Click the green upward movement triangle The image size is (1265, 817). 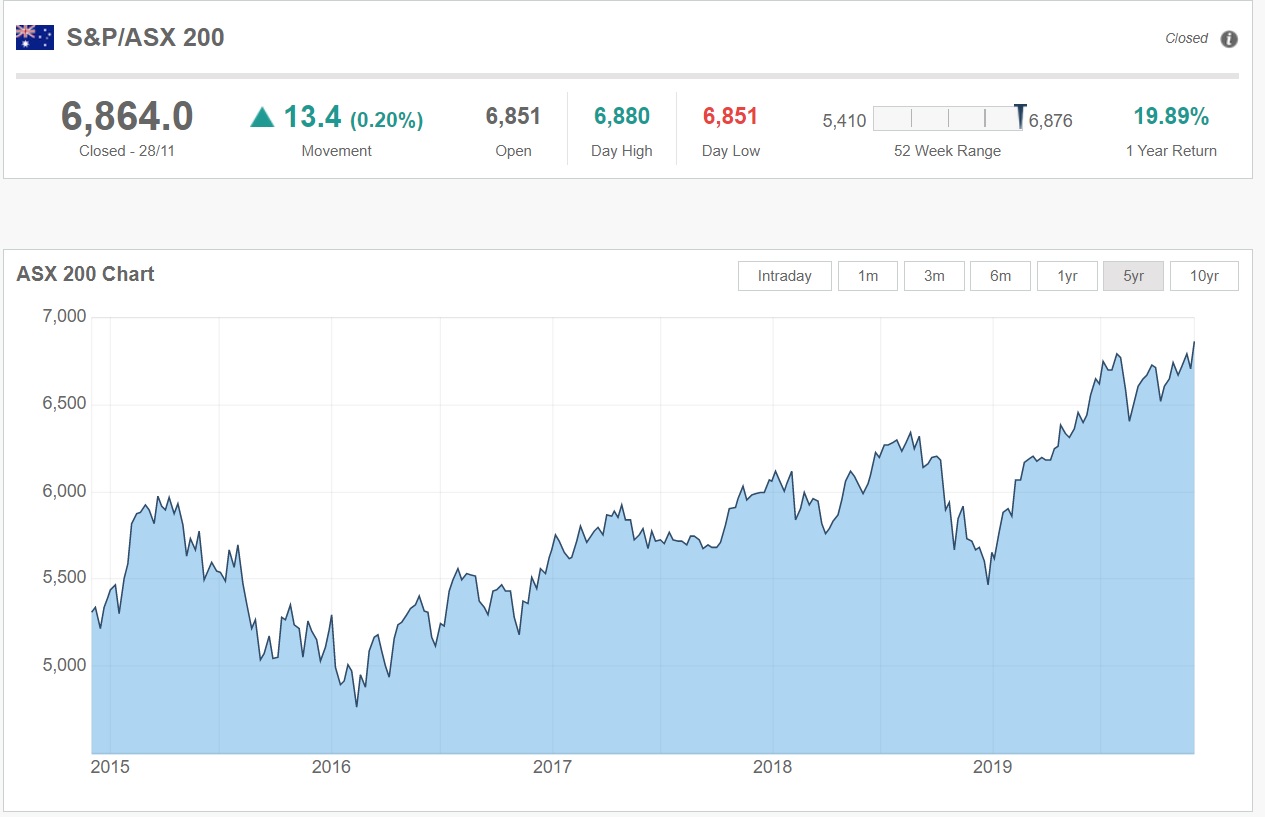(x=262, y=118)
